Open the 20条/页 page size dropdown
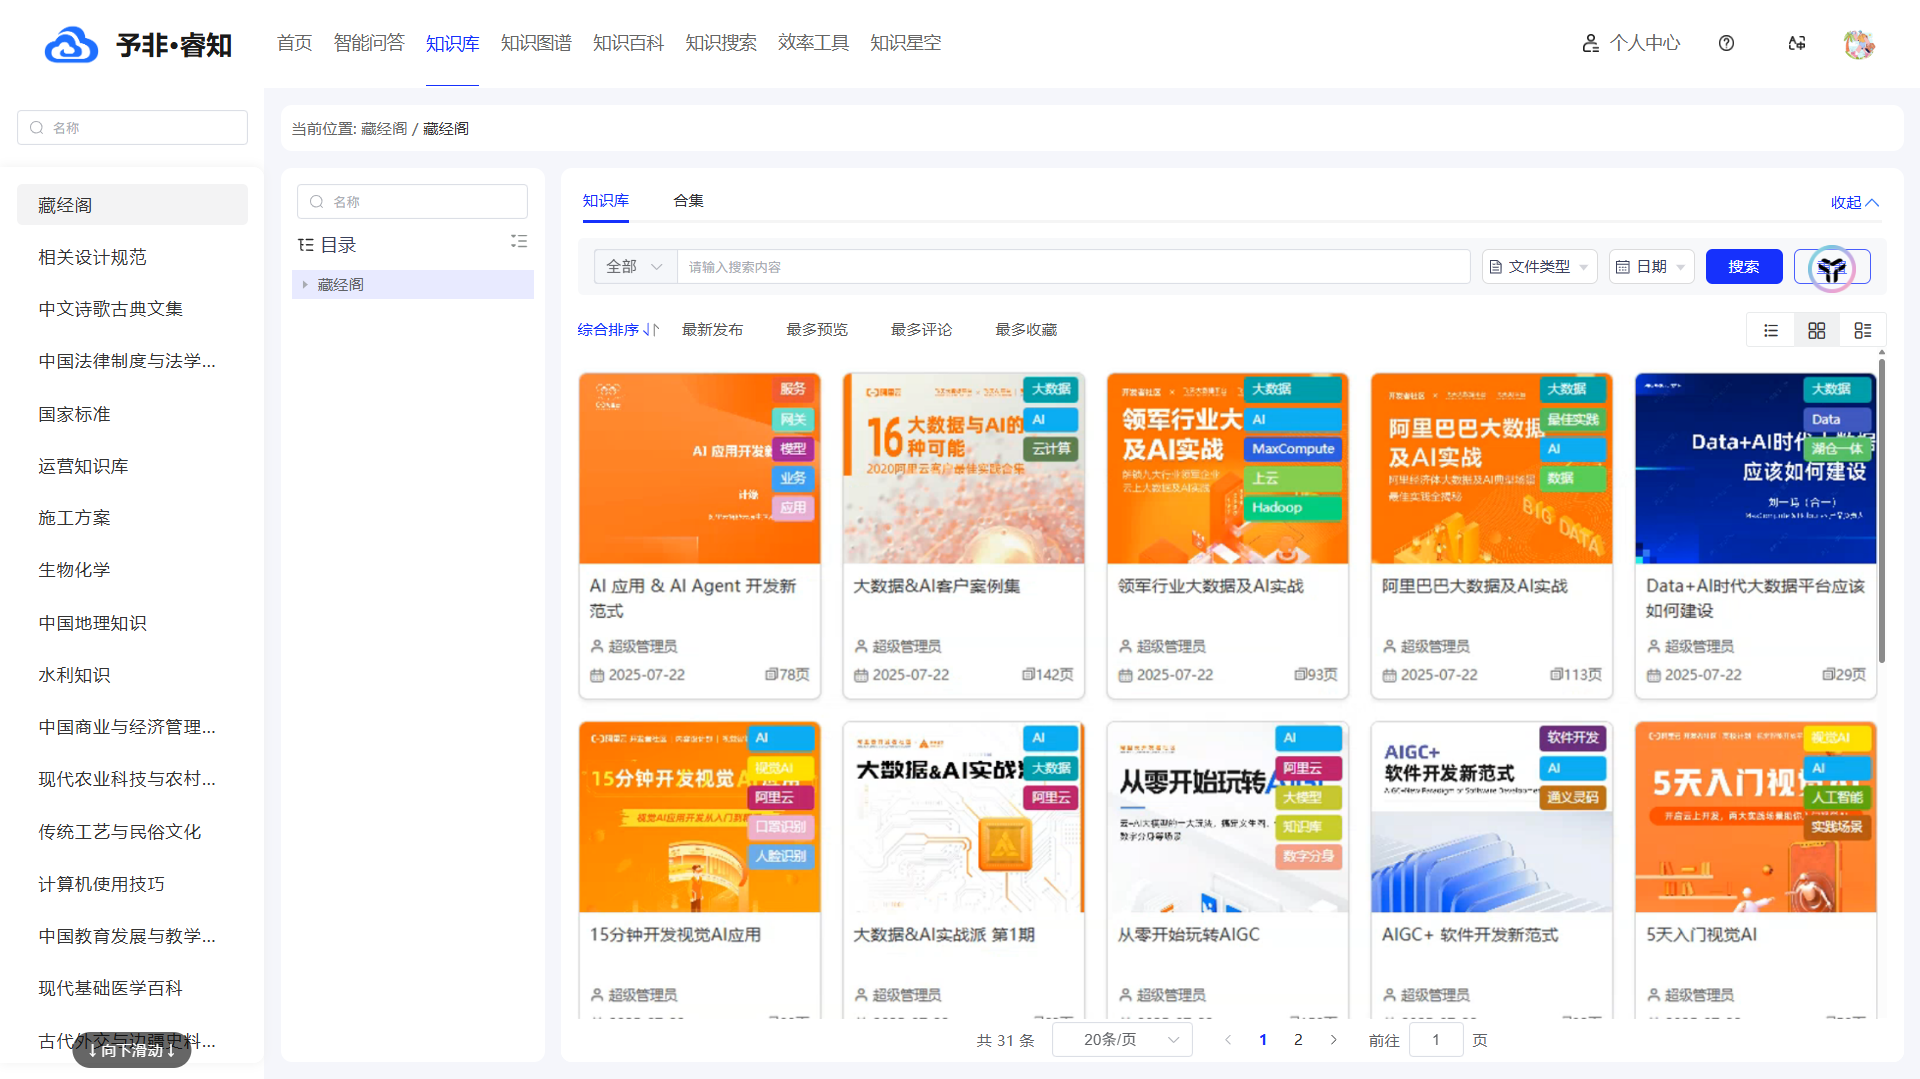1920x1079 pixels. 1123,1040
